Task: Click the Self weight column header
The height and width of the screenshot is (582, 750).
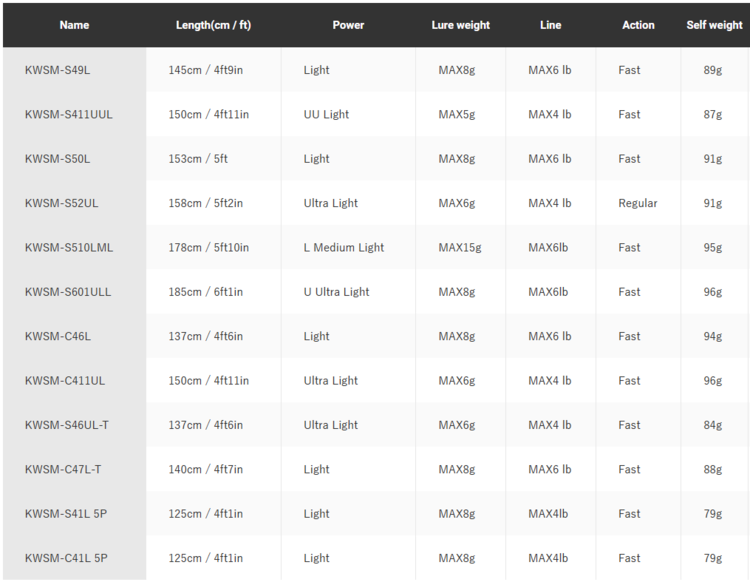Action: point(714,25)
